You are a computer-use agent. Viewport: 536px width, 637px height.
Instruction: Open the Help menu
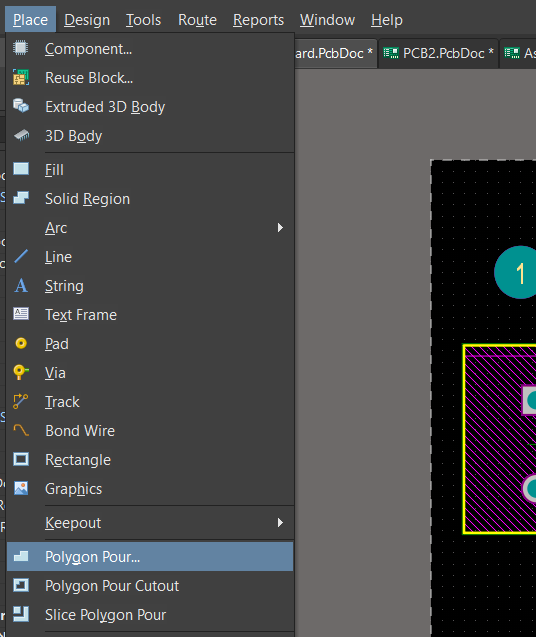(x=386, y=20)
